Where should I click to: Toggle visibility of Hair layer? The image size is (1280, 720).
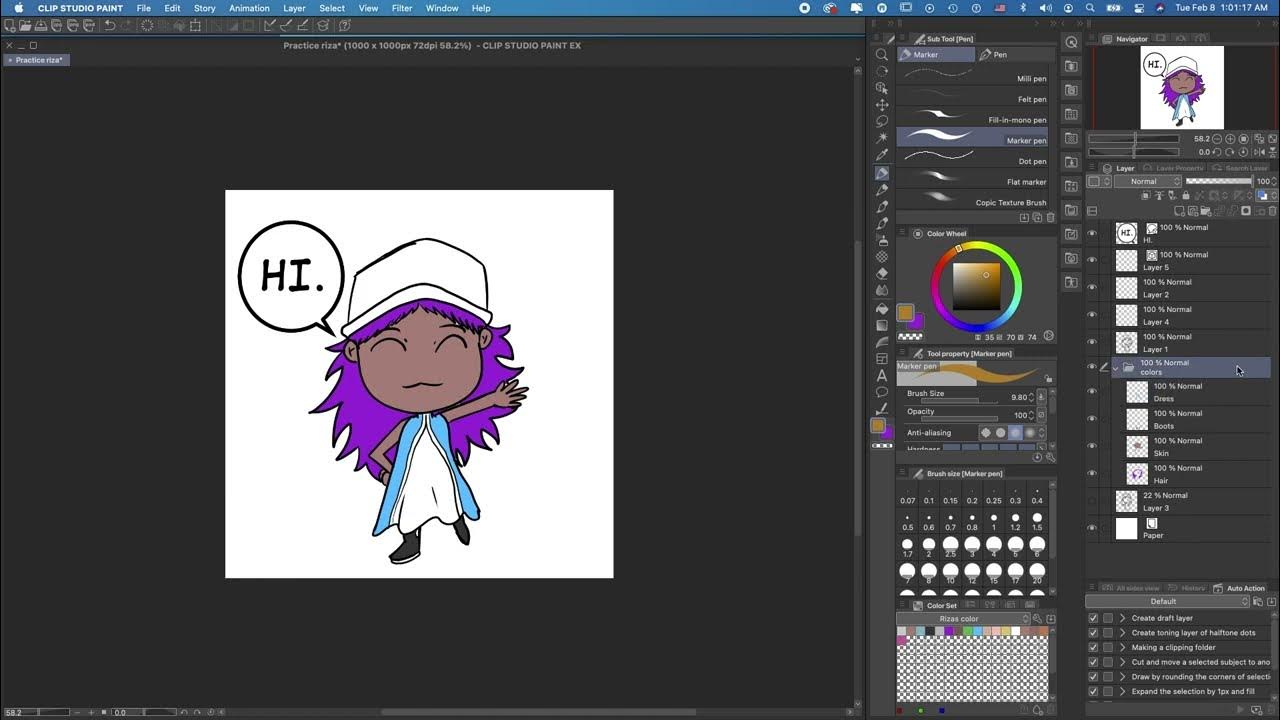1092,473
